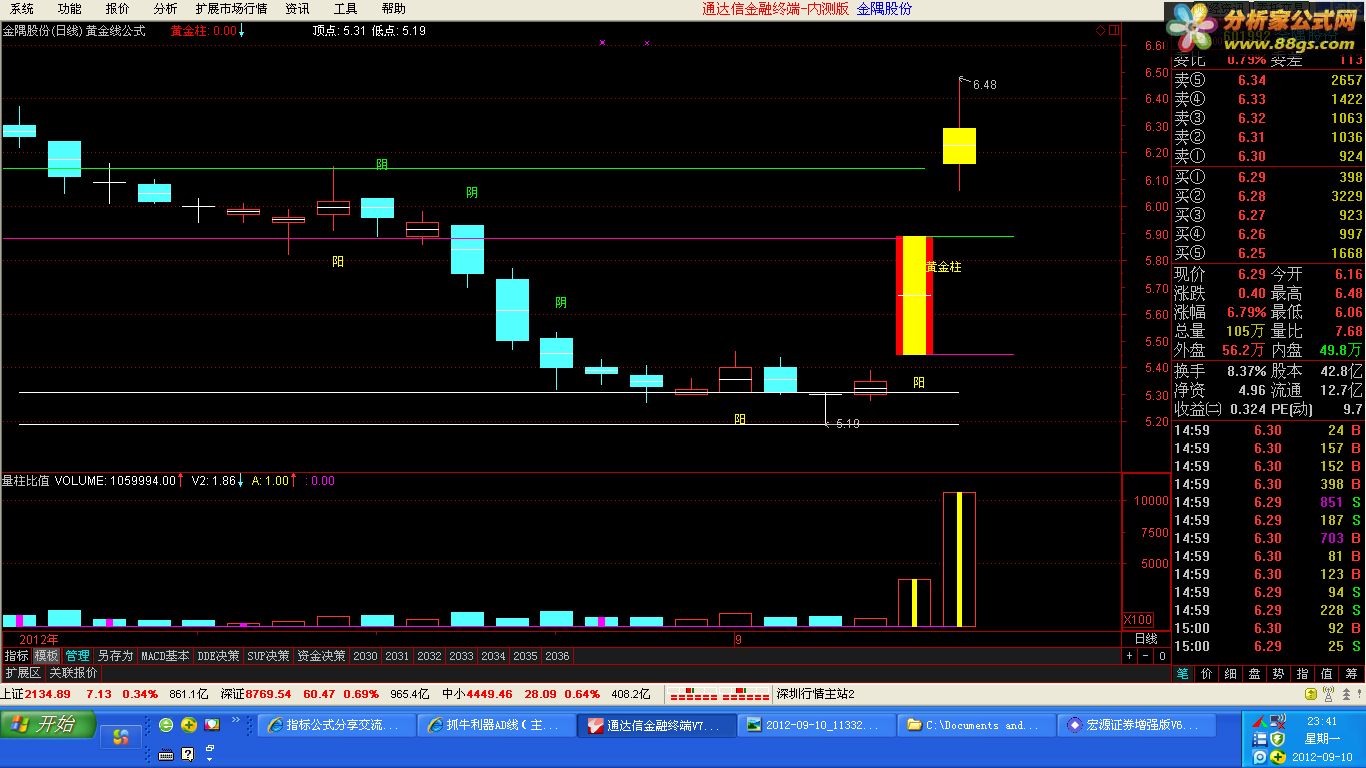This screenshot has height=768, width=1366.
Task: Select the 指标 tab
Action: click(x=16, y=656)
